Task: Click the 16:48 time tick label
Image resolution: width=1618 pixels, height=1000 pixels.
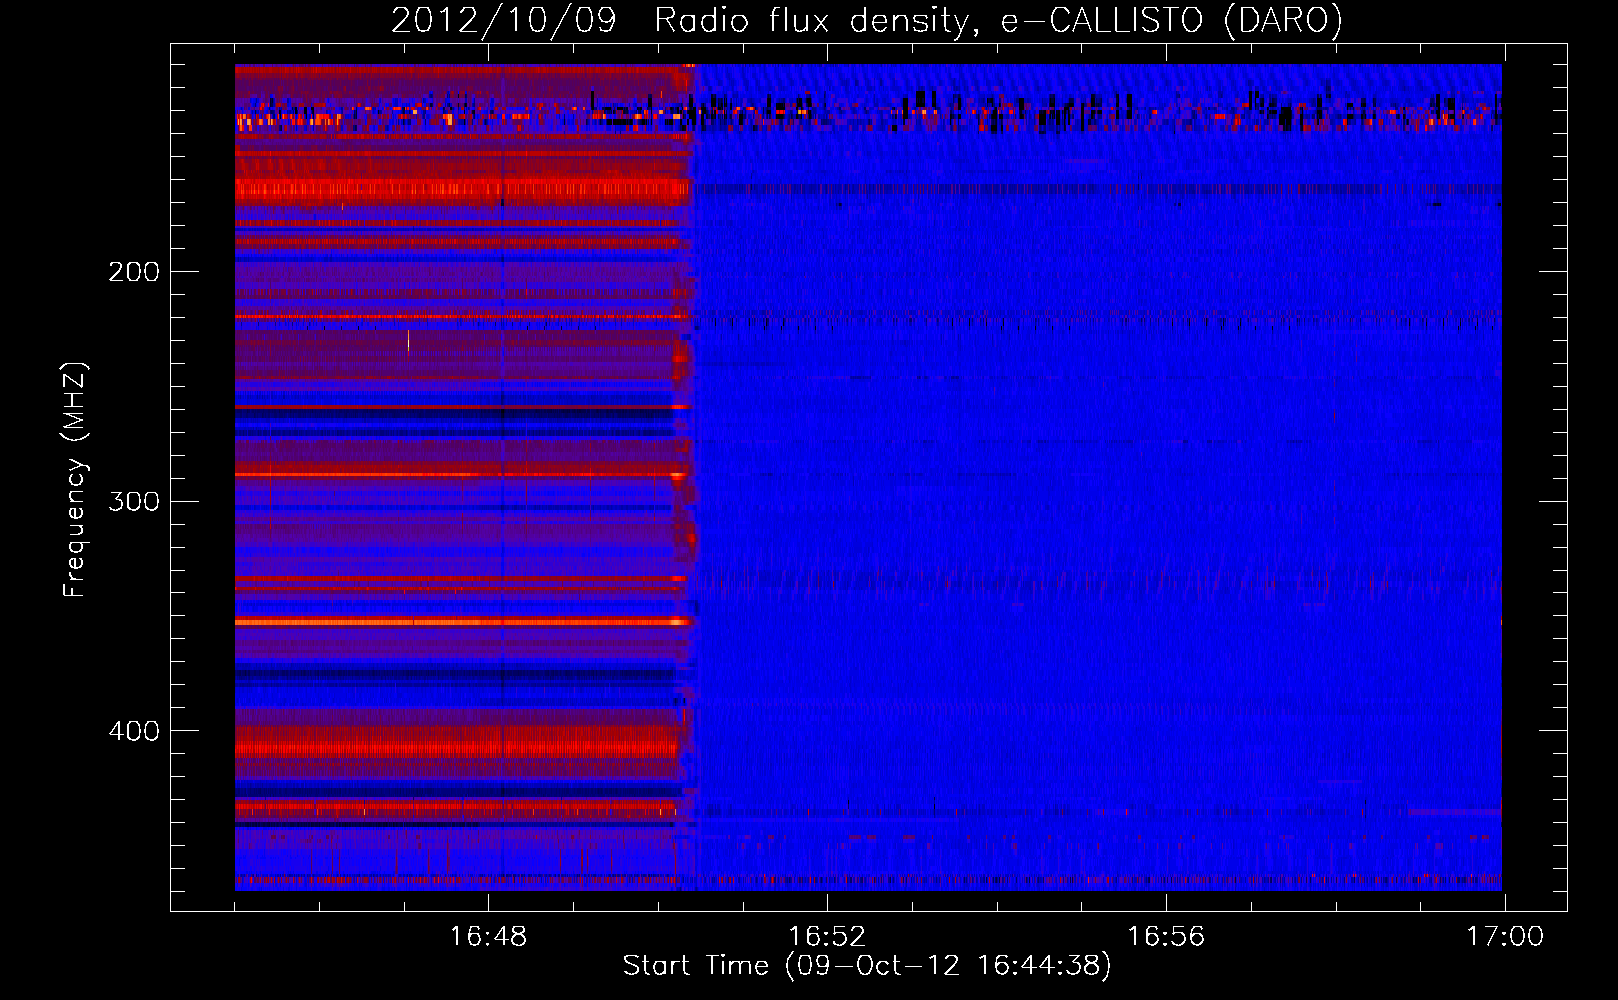Action: pyautogui.click(x=488, y=937)
